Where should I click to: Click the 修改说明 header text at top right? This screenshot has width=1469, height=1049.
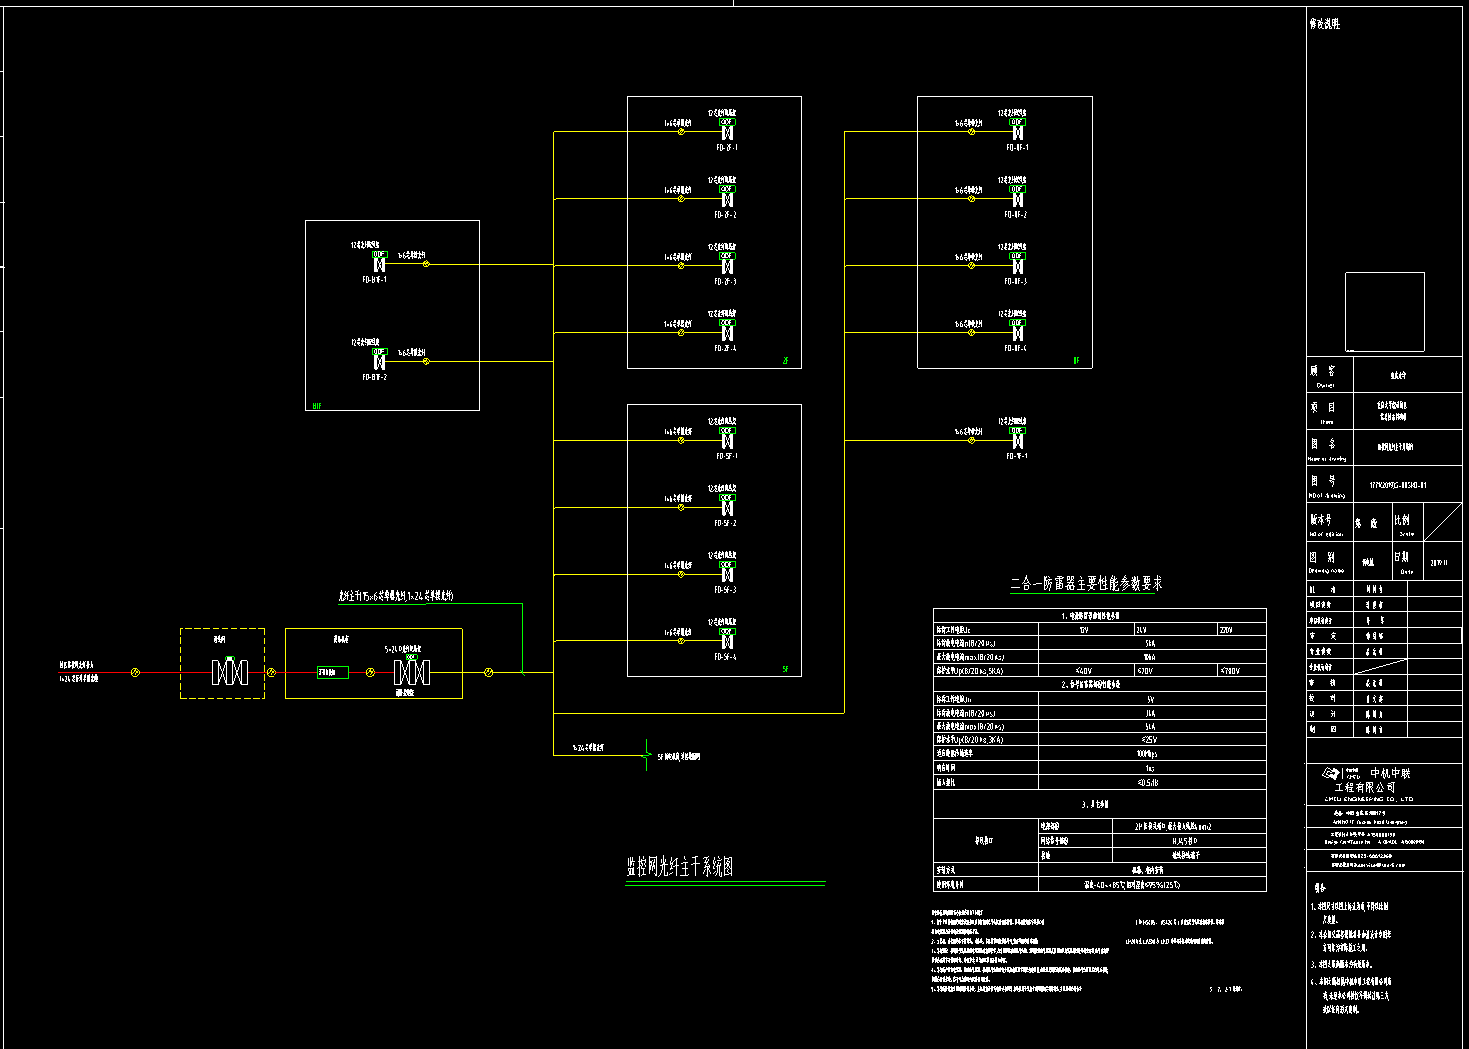coord(1324,24)
